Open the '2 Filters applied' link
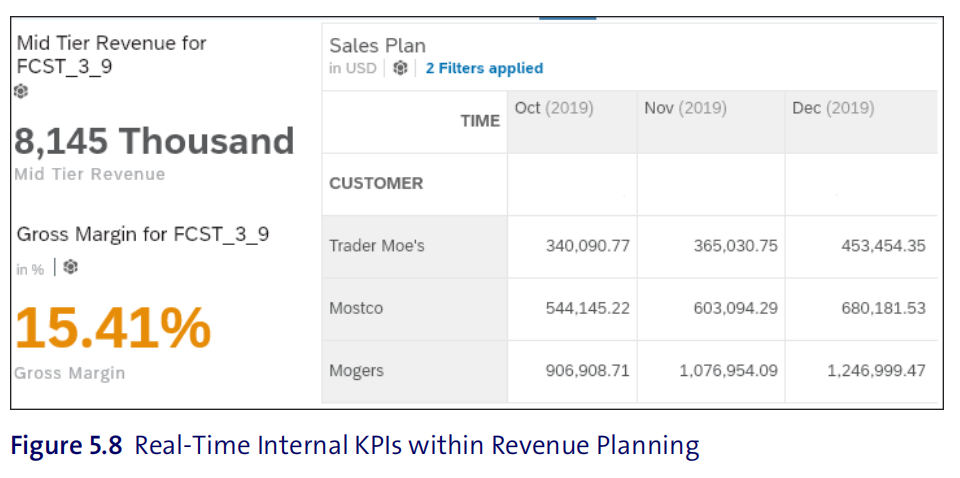Screen dimensions: 960x478 coord(484,68)
